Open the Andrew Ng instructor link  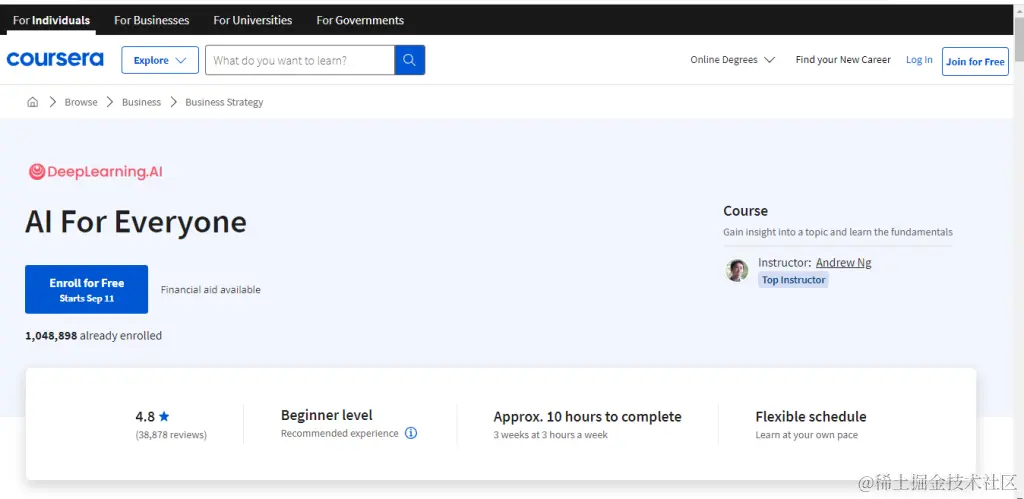pyautogui.click(x=843, y=263)
